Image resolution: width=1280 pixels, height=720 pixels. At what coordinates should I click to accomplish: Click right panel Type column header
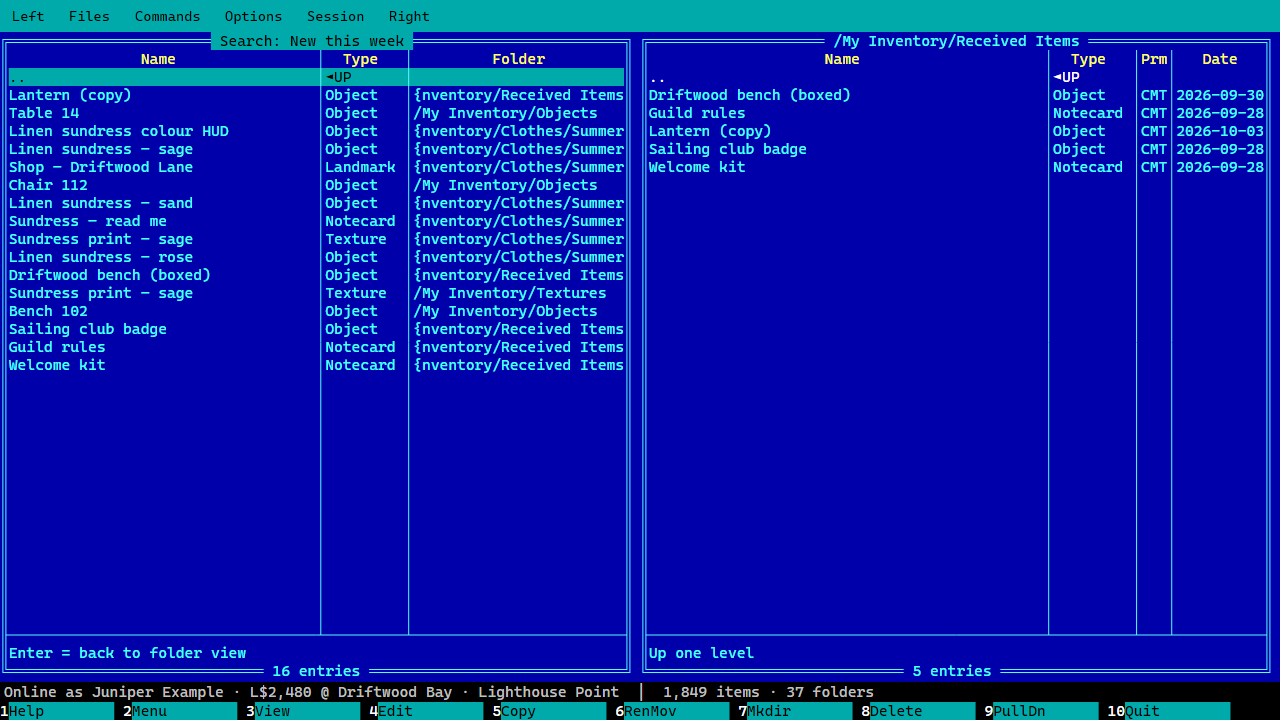(1088, 59)
